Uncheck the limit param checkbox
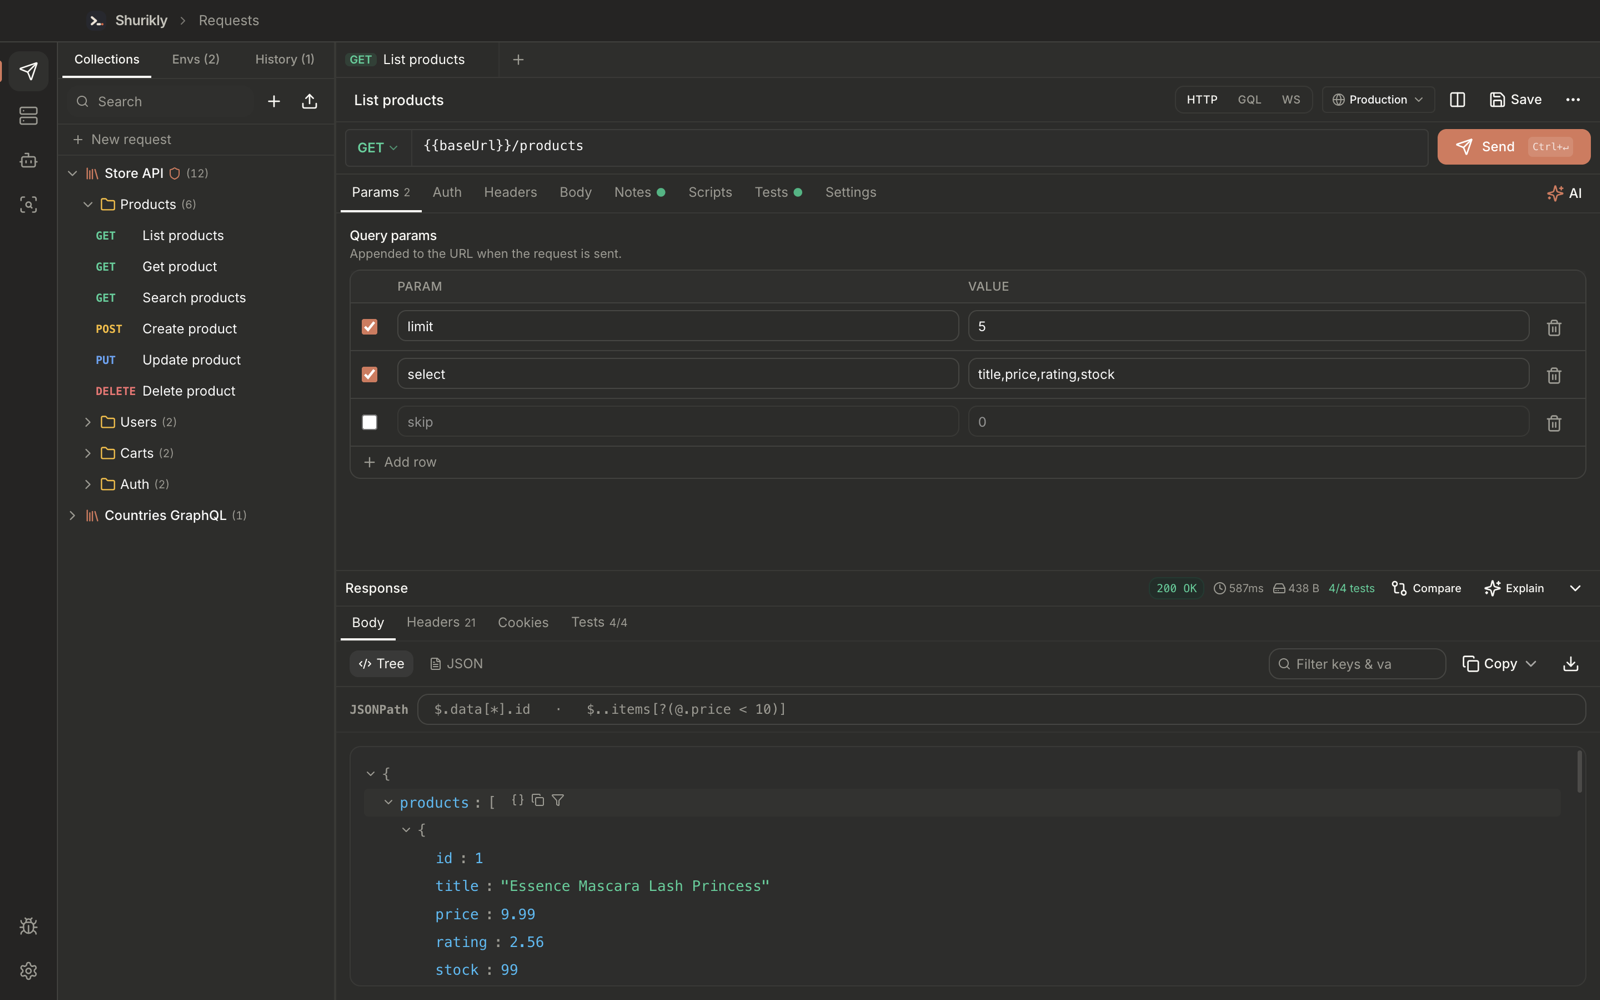1600x1000 pixels. coord(370,327)
